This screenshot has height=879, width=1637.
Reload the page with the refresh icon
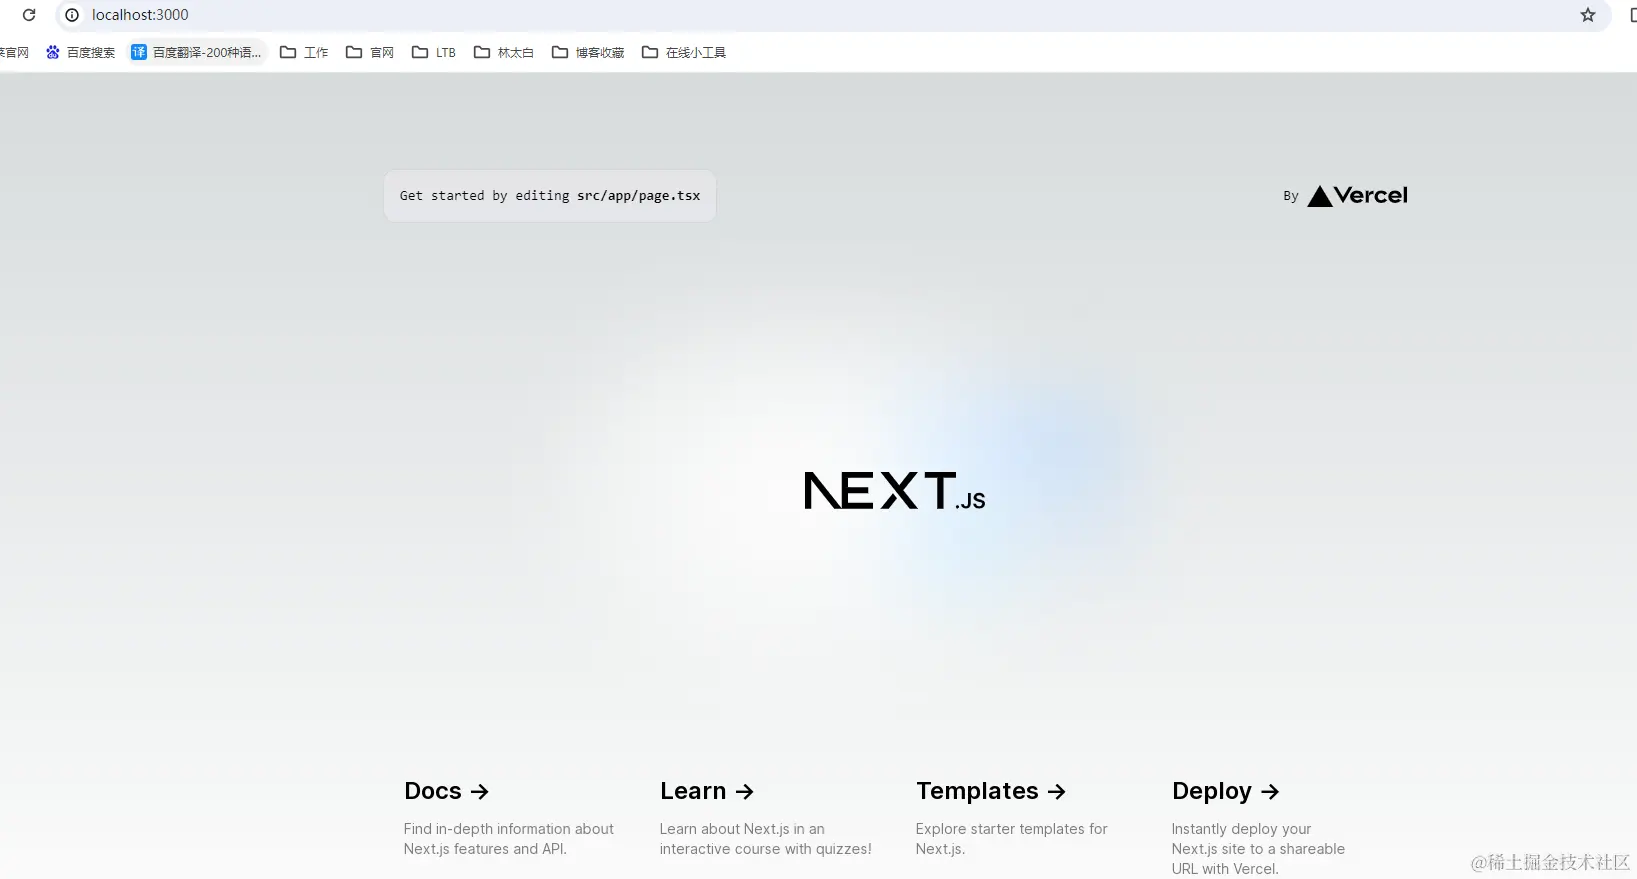coord(29,15)
